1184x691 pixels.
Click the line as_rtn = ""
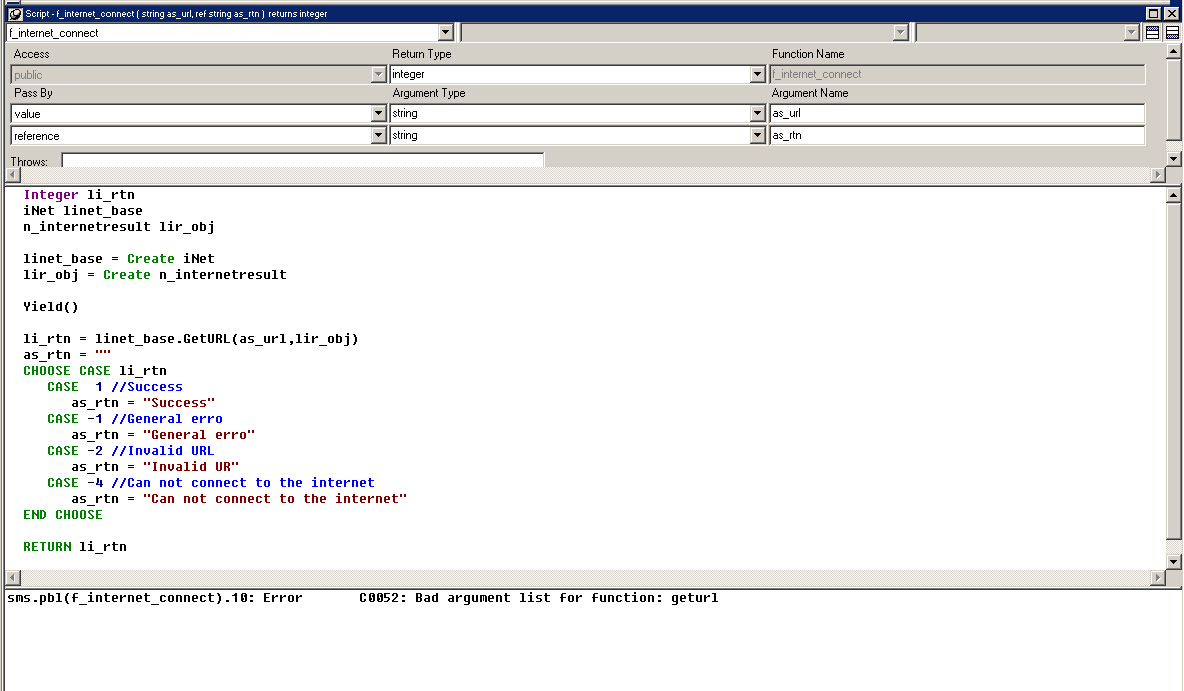coord(67,355)
